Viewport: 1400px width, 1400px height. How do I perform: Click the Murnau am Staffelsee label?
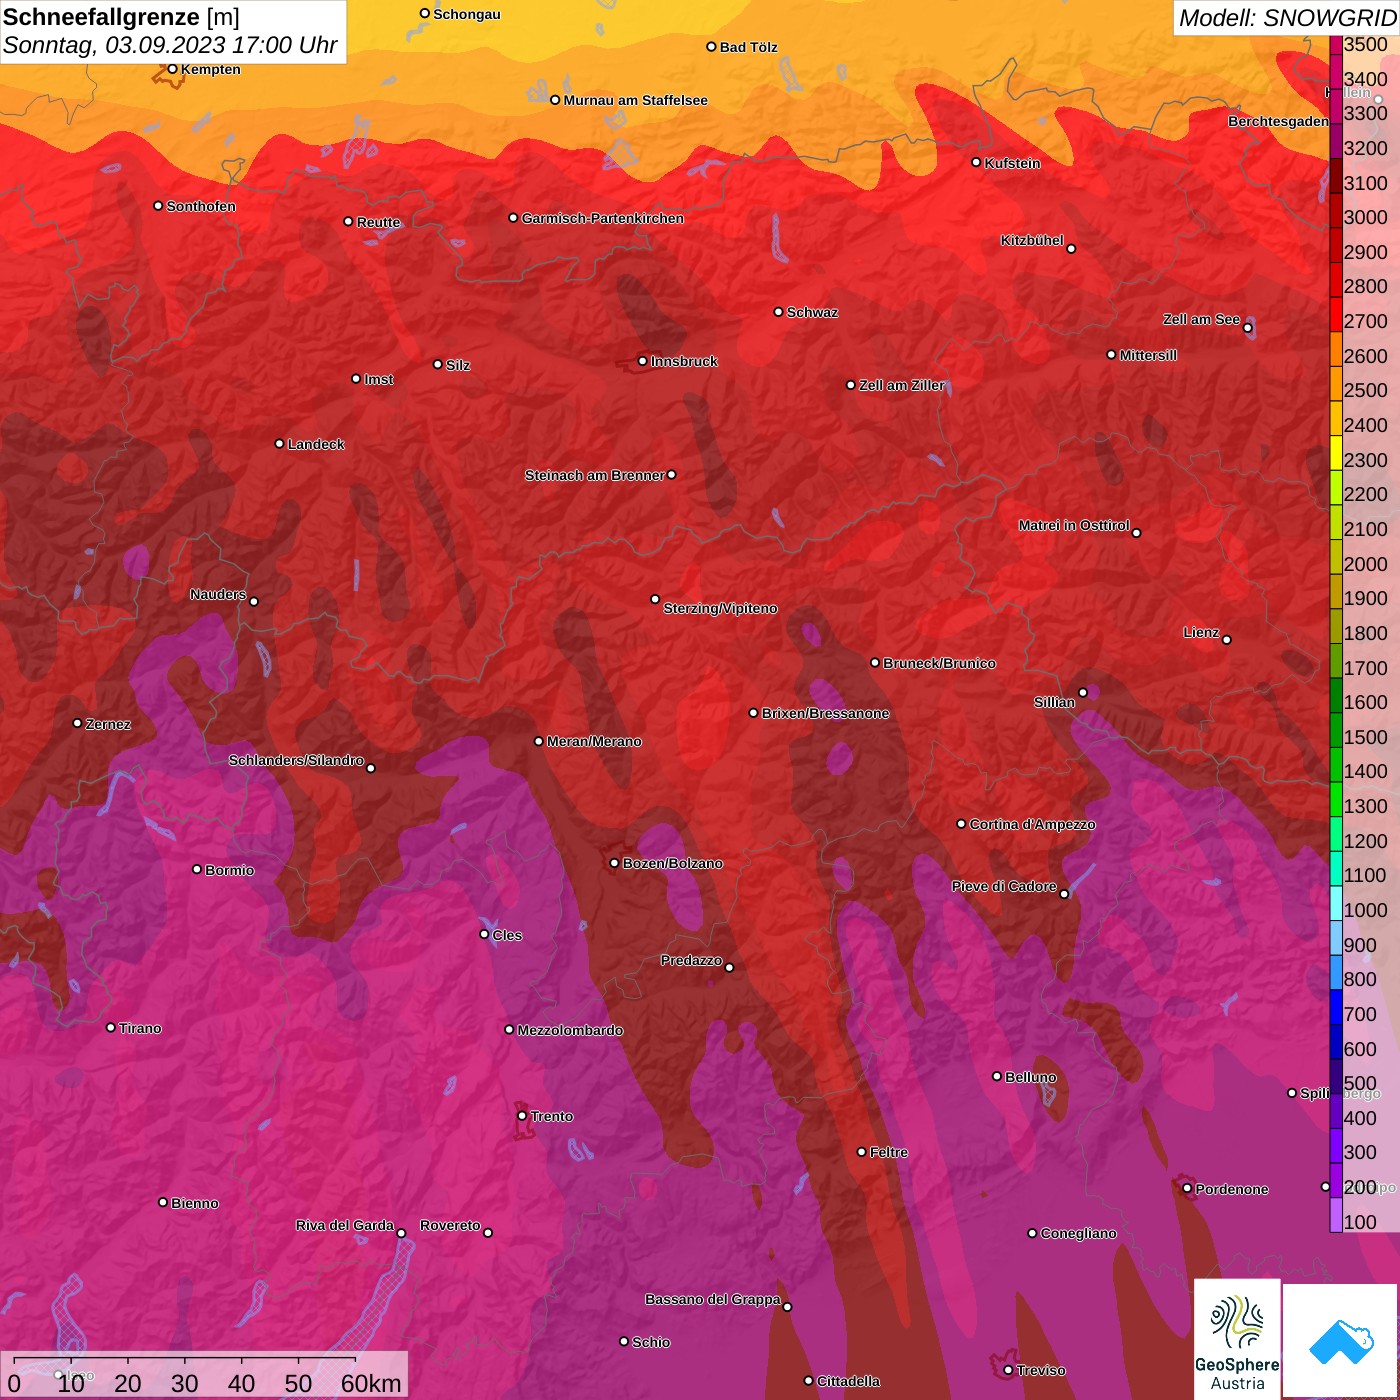coord(635,100)
